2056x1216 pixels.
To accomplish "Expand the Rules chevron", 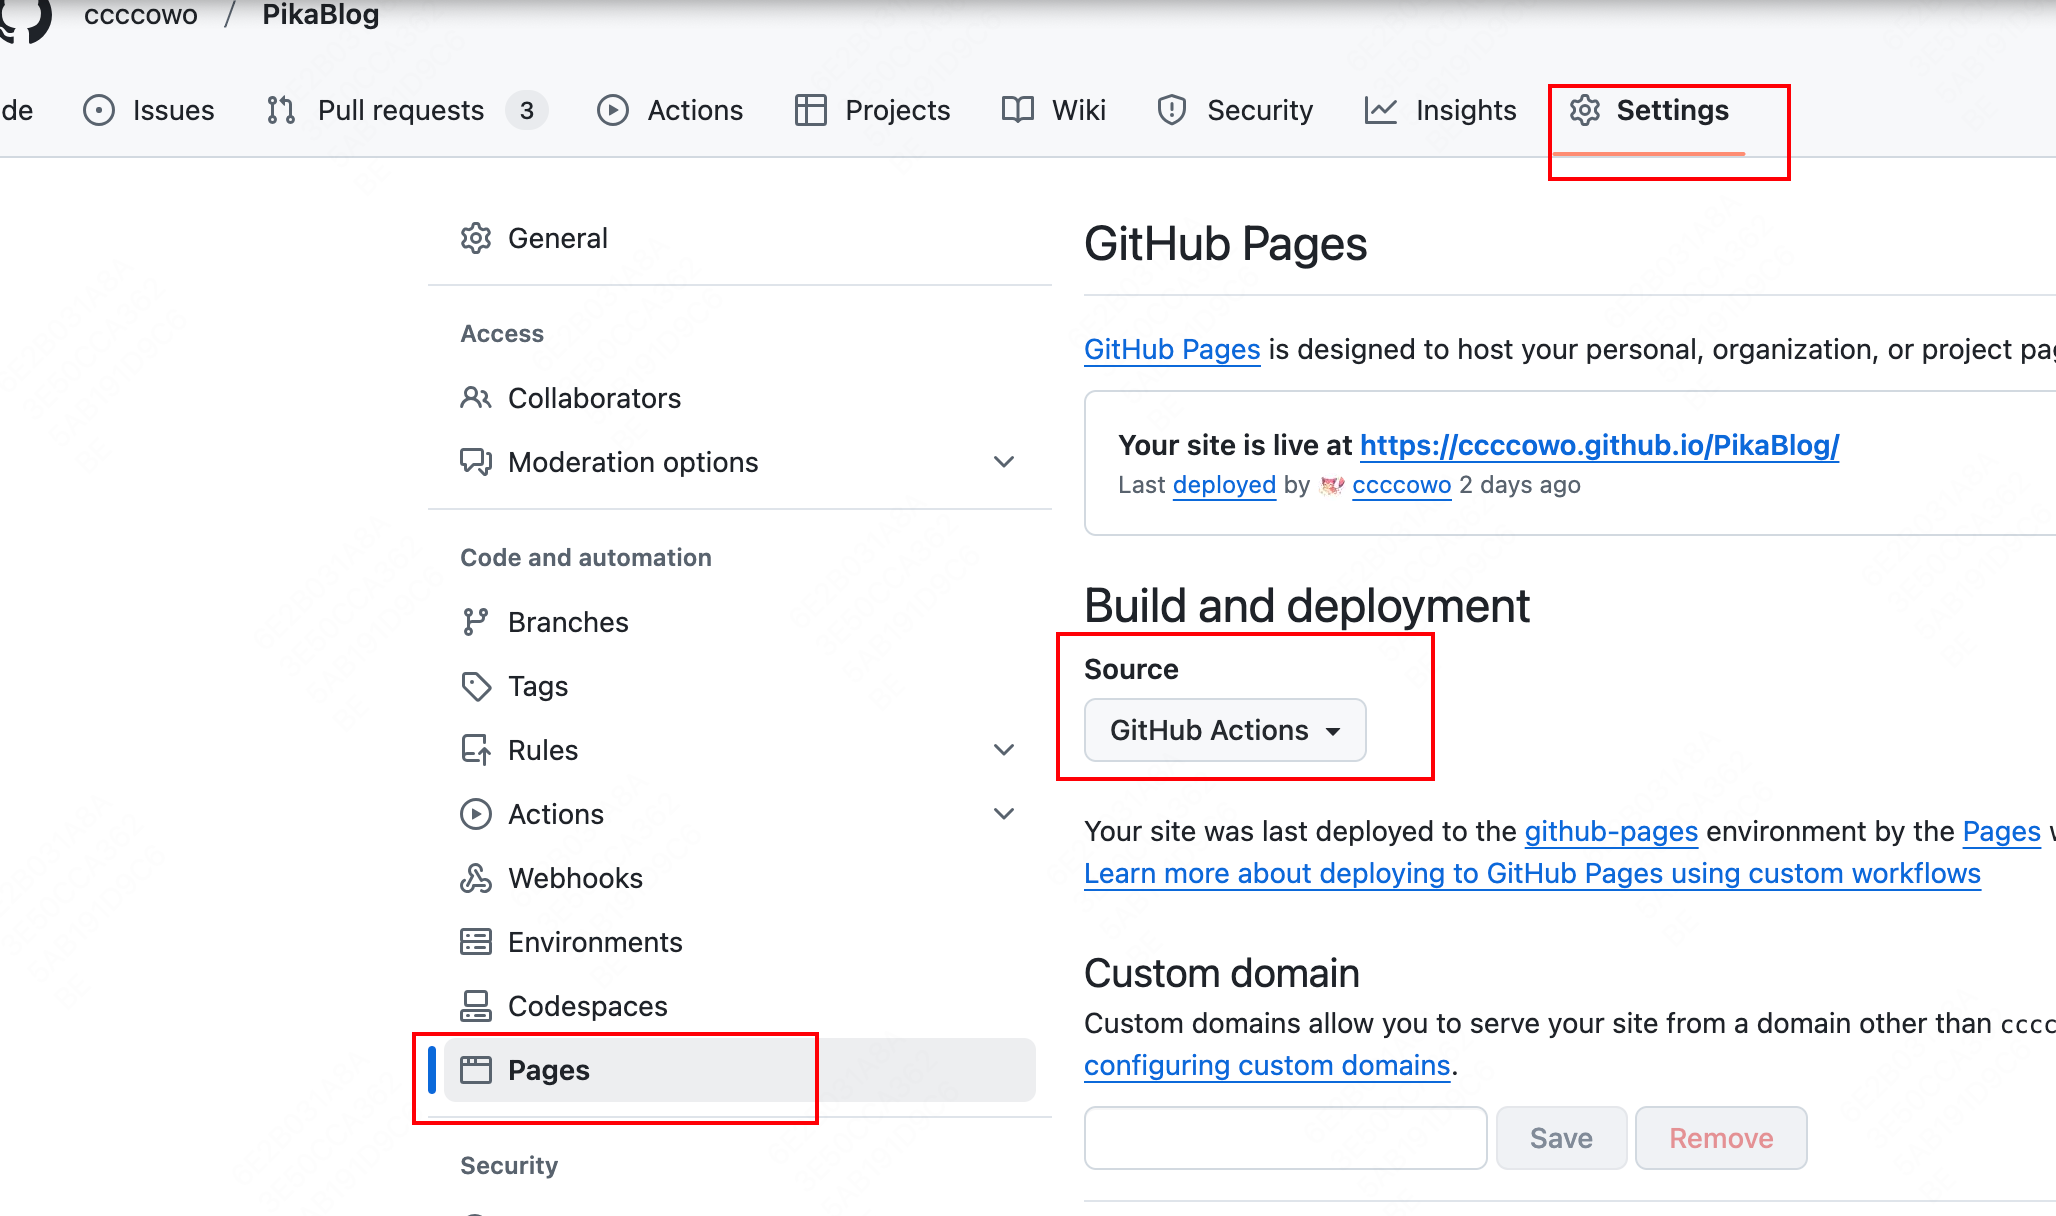I will coord(1004,750).
